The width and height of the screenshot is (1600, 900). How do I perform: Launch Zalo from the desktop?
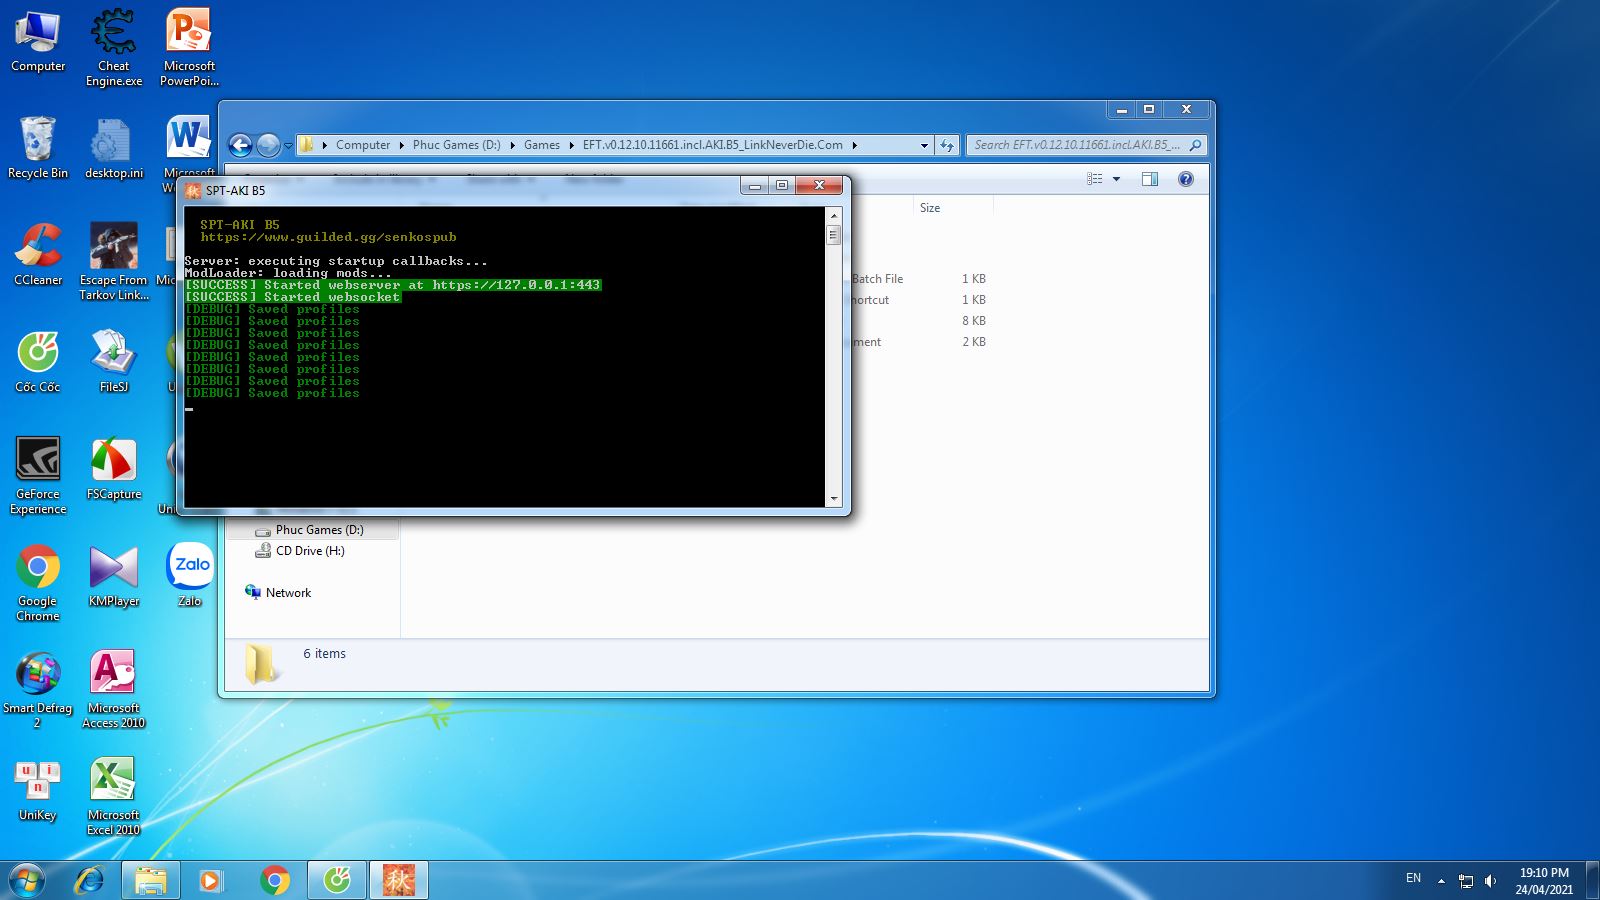pos(190,576)
